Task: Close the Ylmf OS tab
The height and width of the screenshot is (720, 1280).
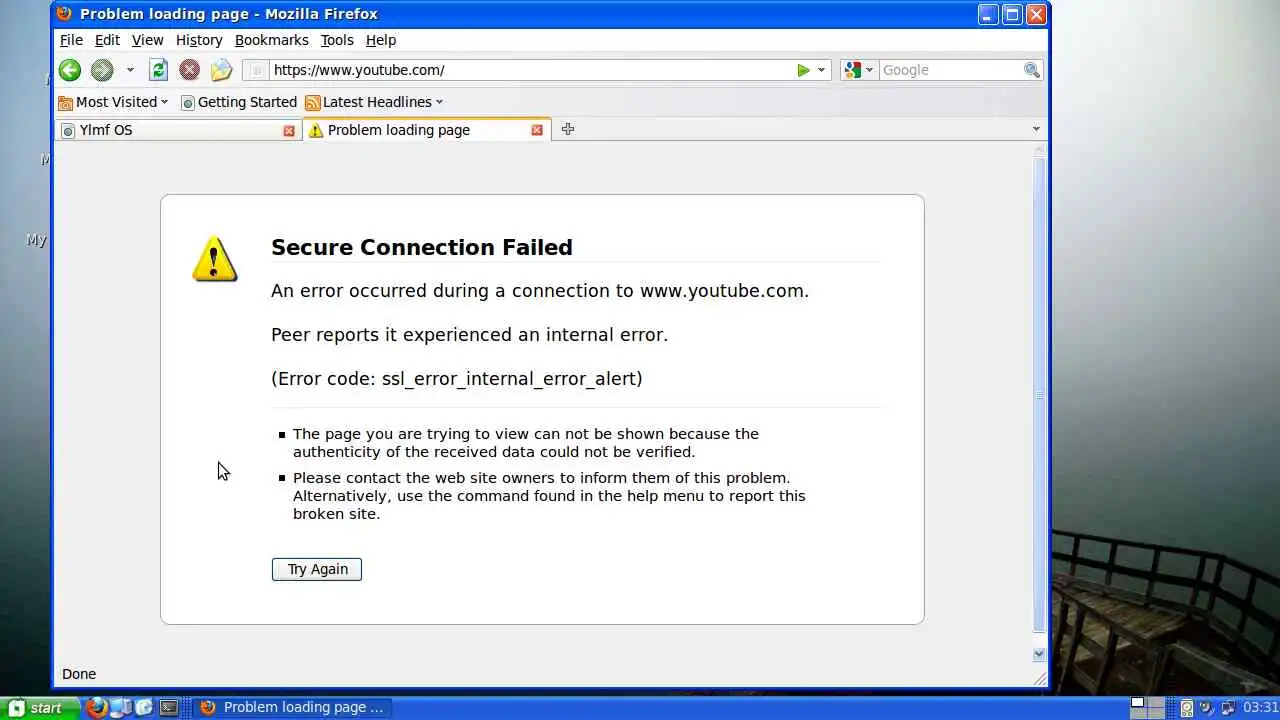Action: (289, 131)
